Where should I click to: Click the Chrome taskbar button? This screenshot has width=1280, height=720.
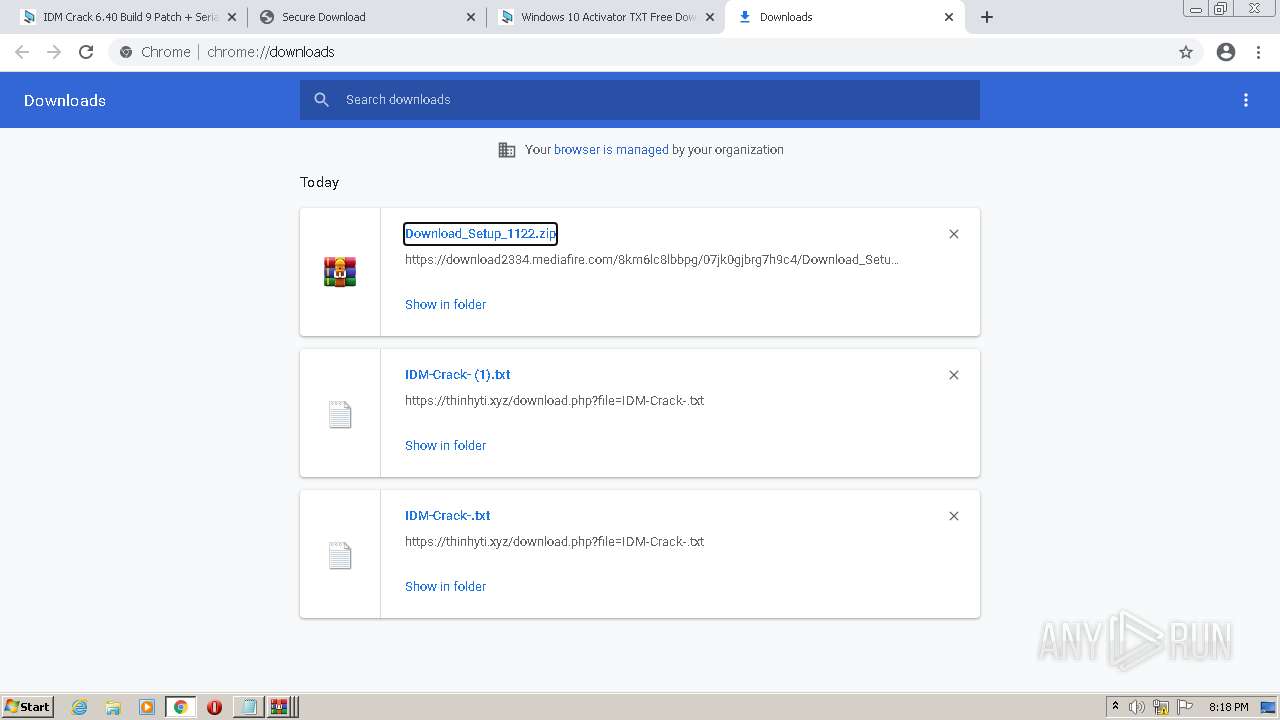point(181,707)
